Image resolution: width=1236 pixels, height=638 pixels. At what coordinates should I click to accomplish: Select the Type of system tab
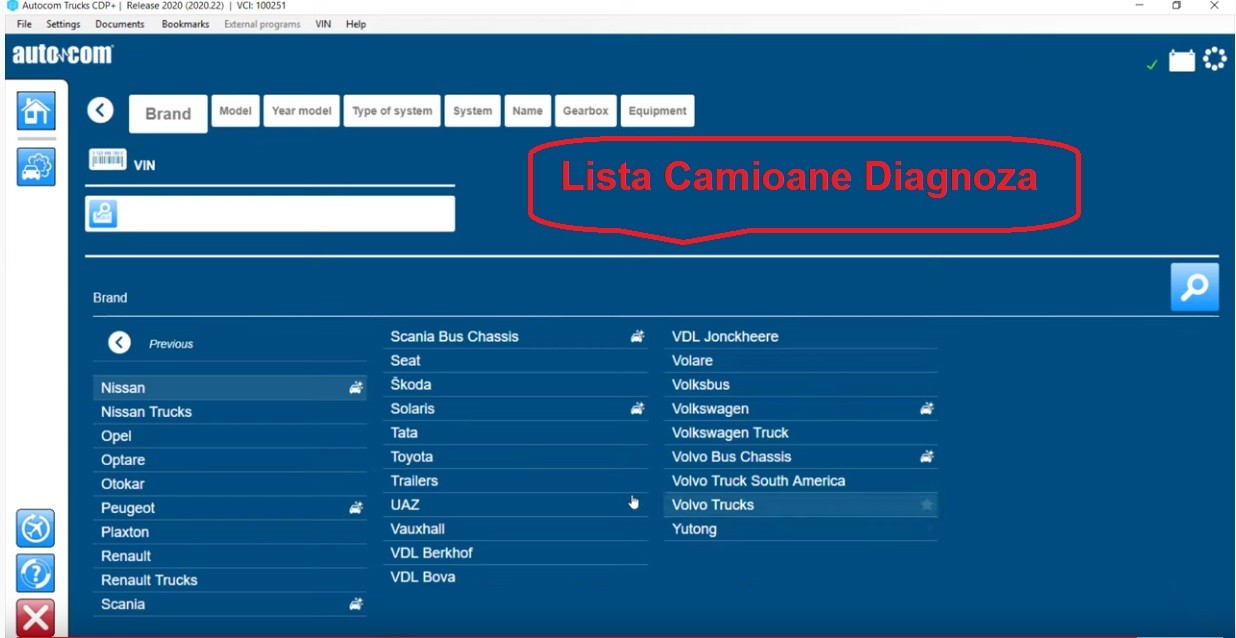pos(392,111)
